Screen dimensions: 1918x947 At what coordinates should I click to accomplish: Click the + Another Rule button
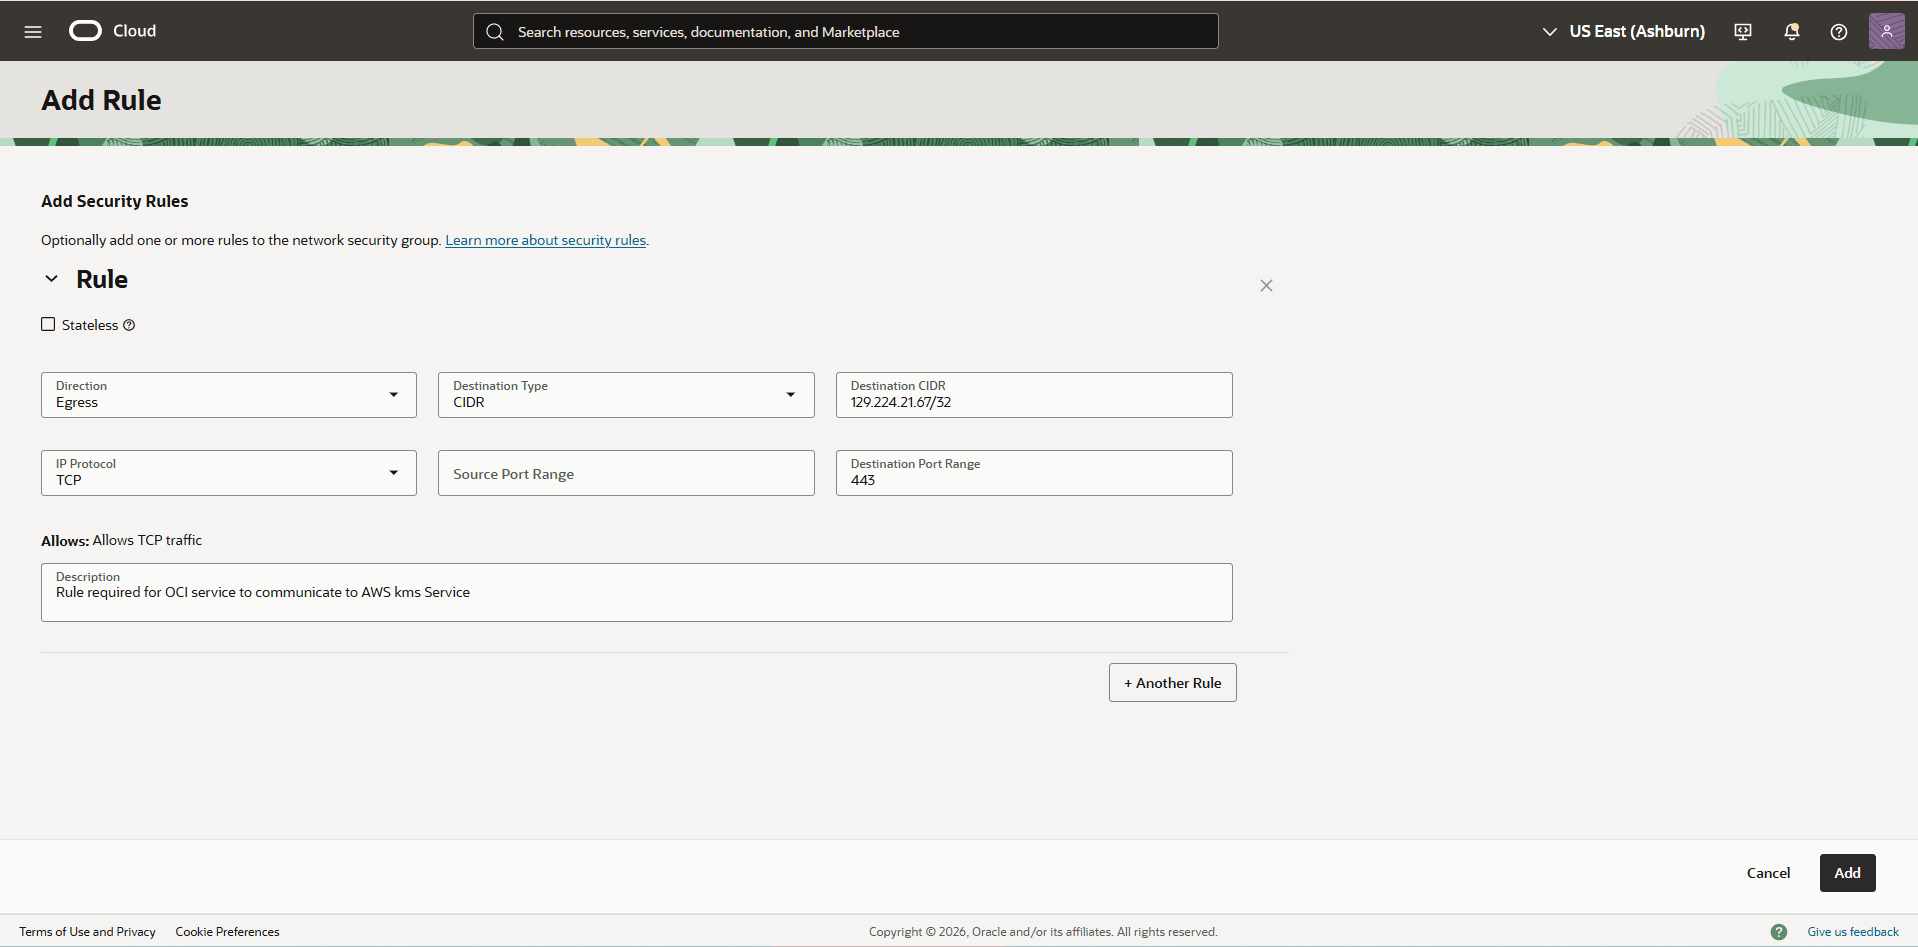pyautogui.click(x=1171, y=682)
